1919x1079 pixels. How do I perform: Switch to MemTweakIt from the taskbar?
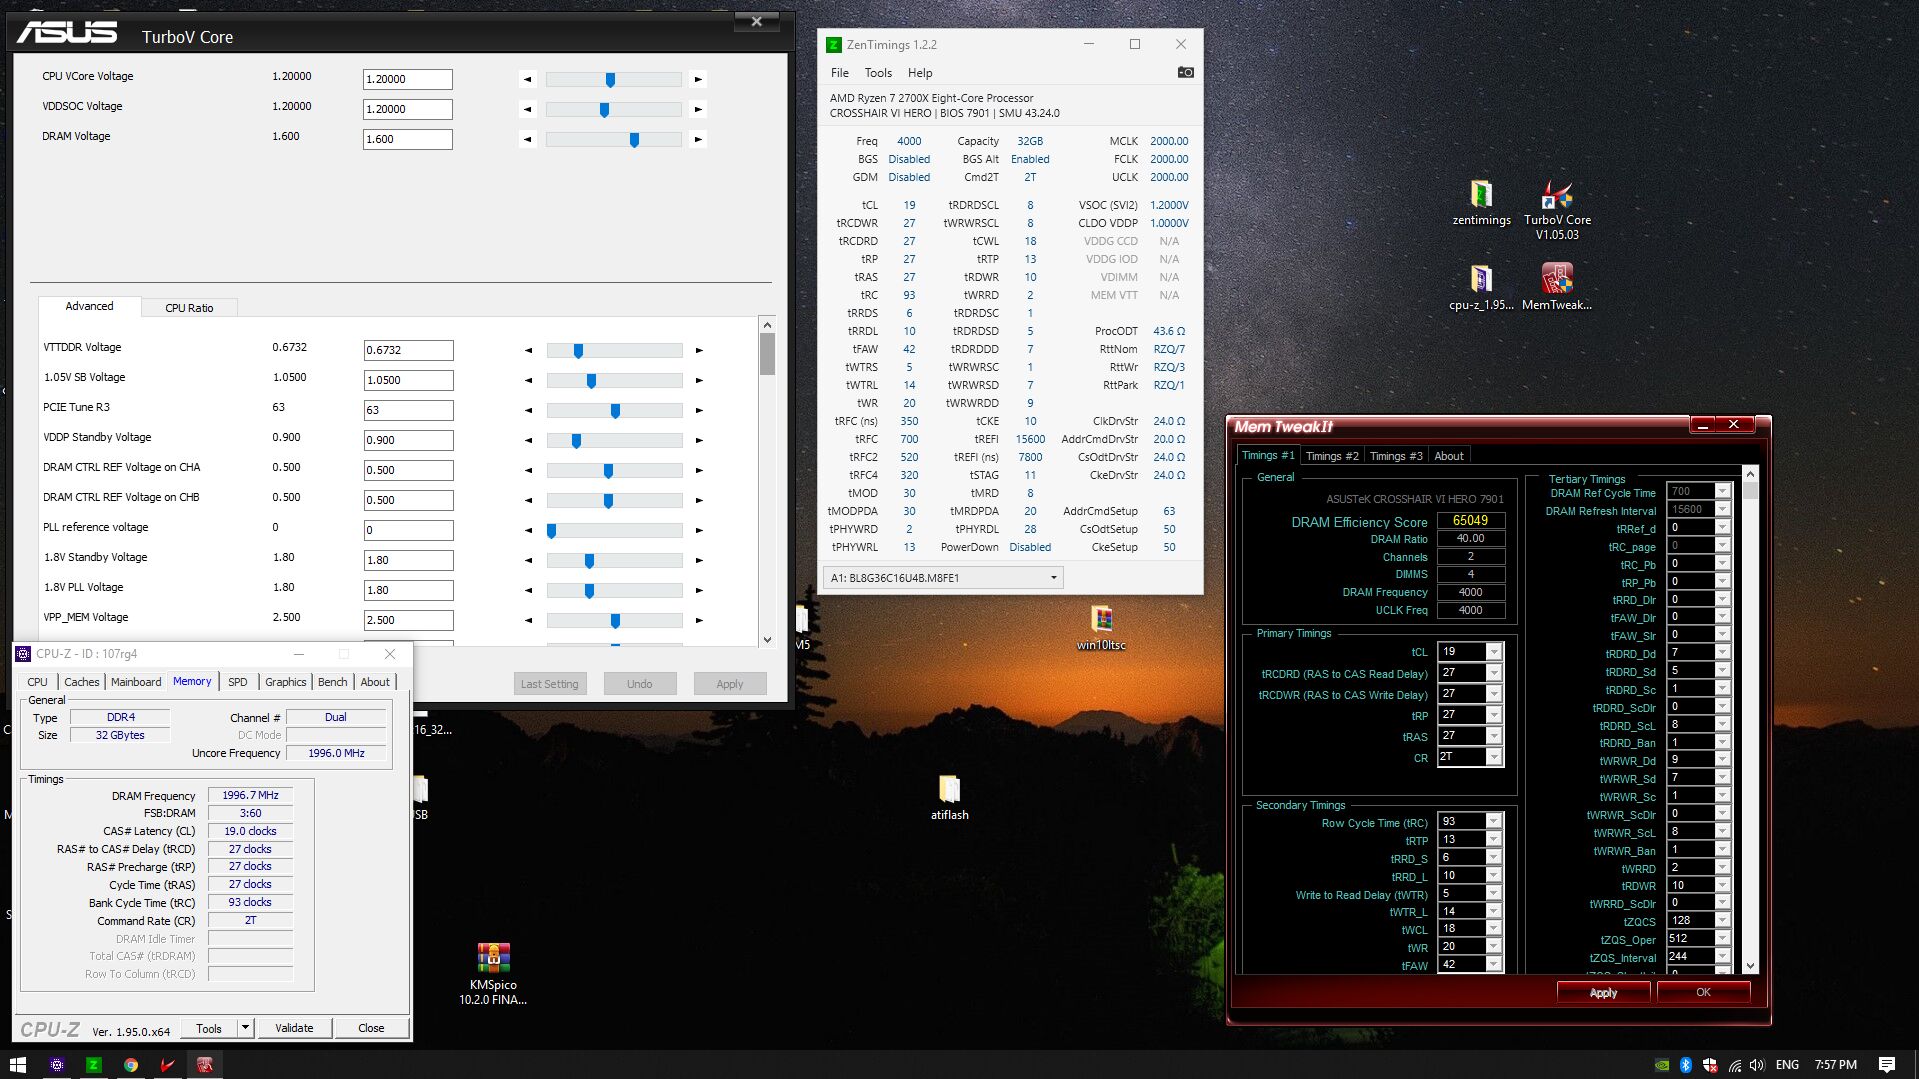205,1065
